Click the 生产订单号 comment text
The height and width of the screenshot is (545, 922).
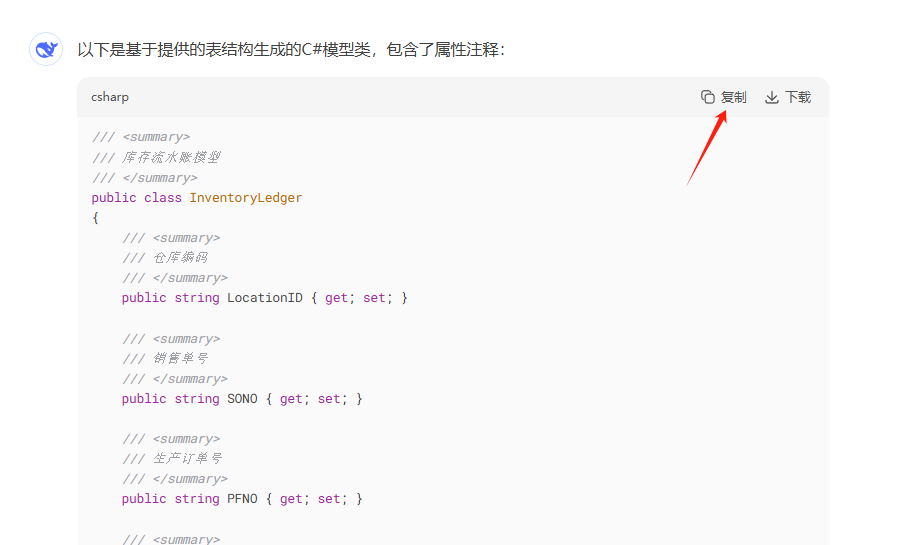[x=187, y=459]
